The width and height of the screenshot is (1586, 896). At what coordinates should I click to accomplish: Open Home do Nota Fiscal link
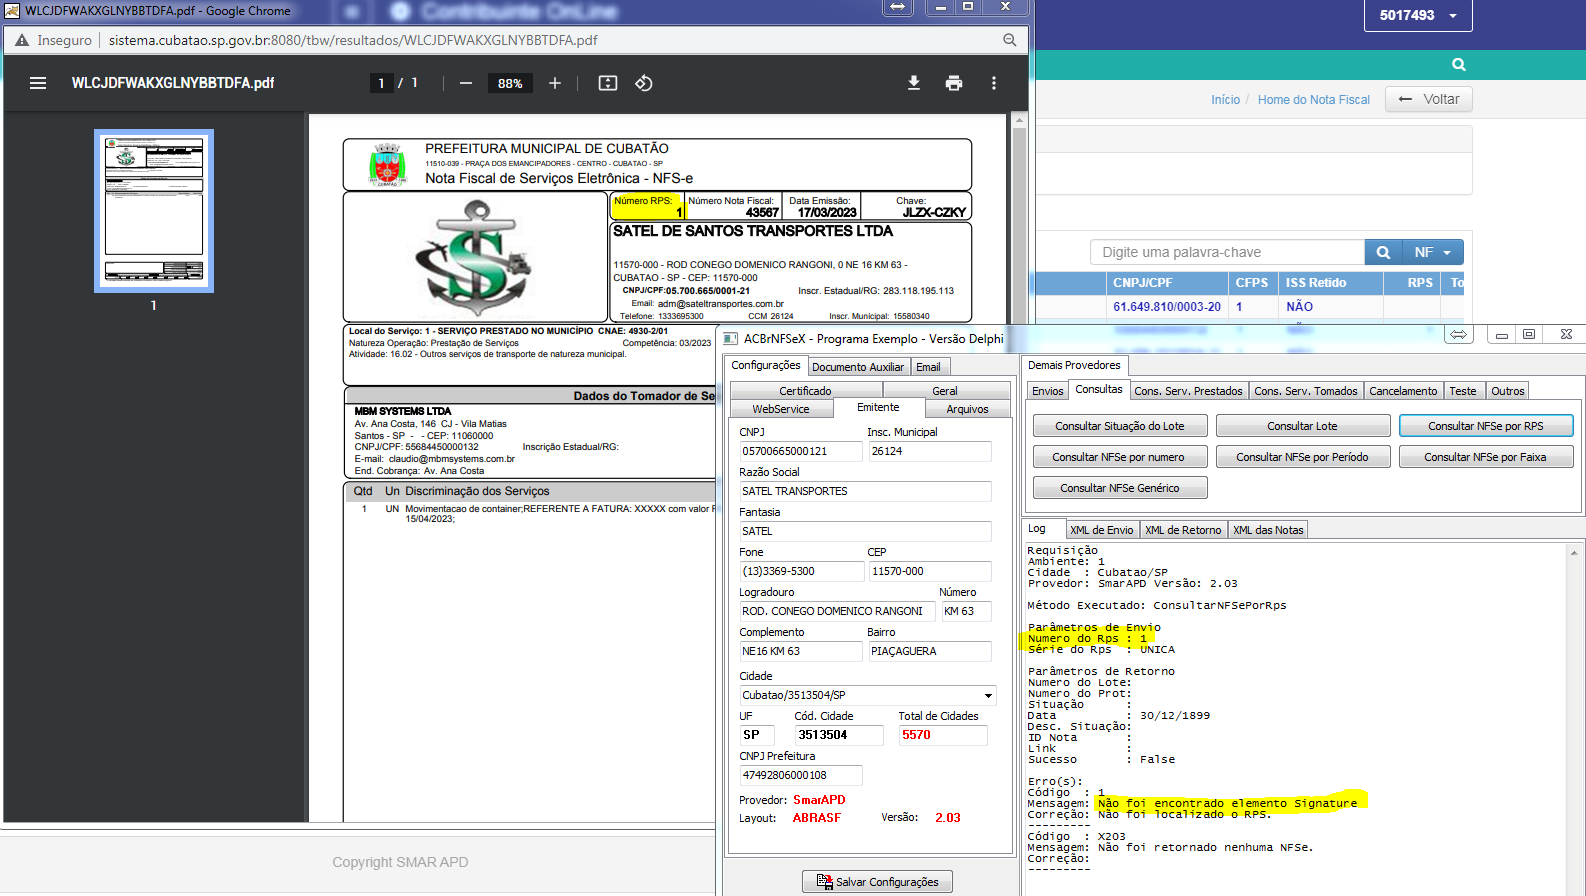pos(1314,100)
